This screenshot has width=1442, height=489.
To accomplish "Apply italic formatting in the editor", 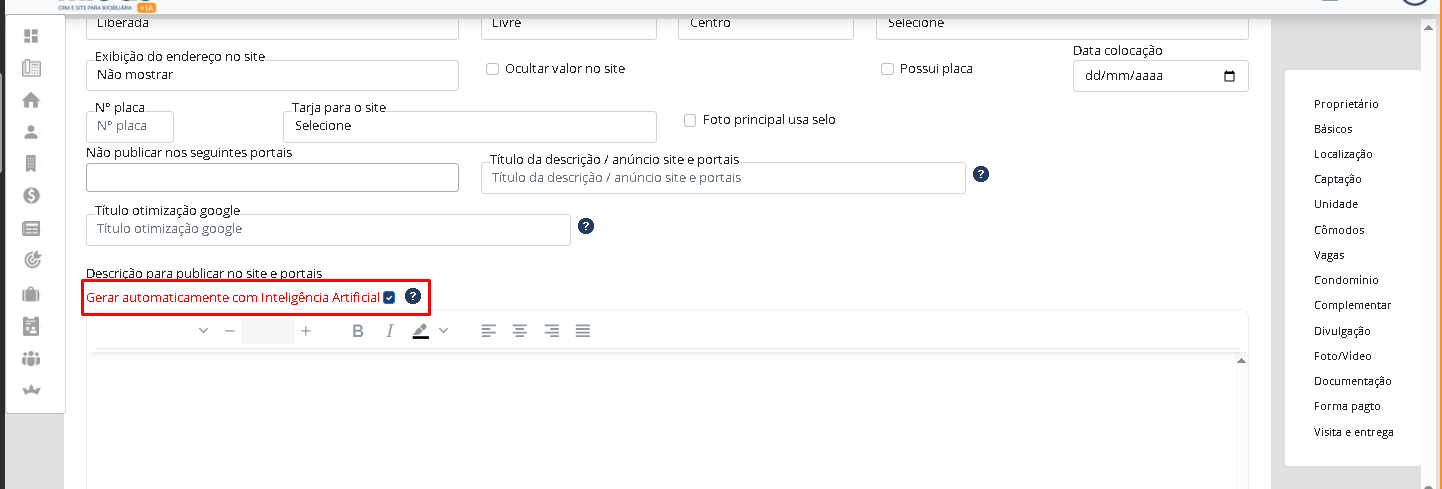I will pyautogui.click(x=389, y=331).
